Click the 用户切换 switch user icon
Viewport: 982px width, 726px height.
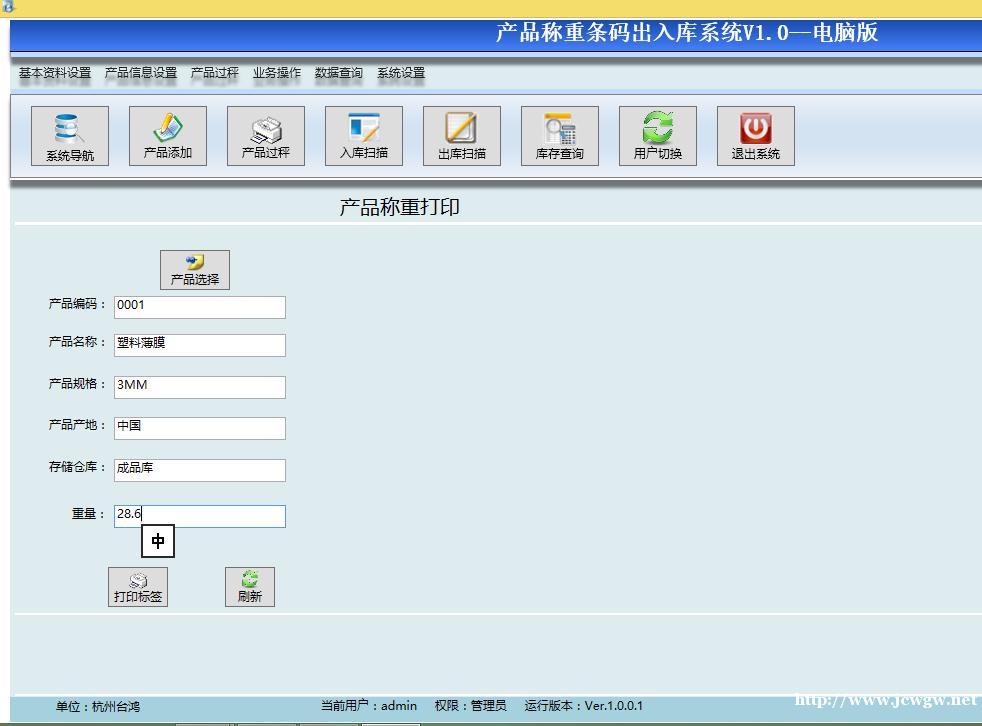pyautogui.click(x=658, y=136)
